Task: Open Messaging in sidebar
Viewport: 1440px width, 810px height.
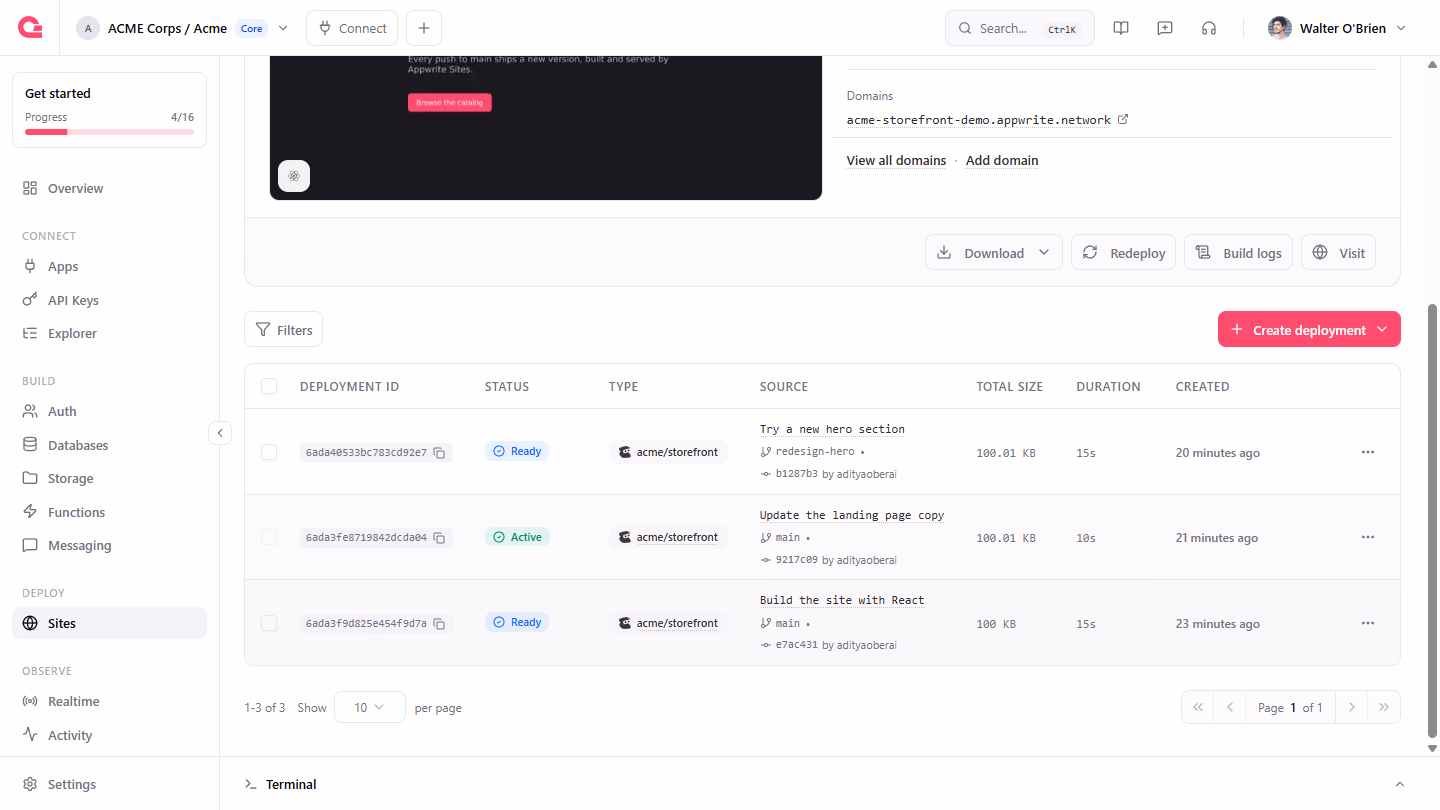Action: tap(110, 545)
